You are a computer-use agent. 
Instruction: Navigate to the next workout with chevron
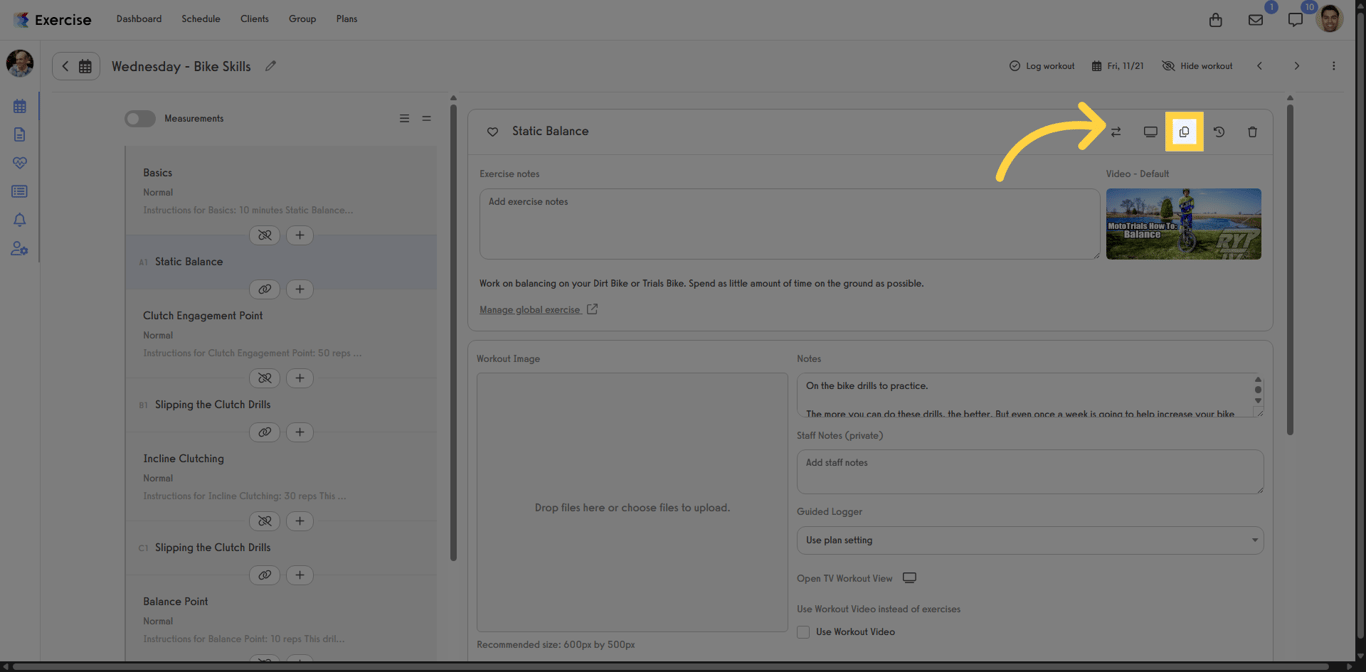(1296, 65)
